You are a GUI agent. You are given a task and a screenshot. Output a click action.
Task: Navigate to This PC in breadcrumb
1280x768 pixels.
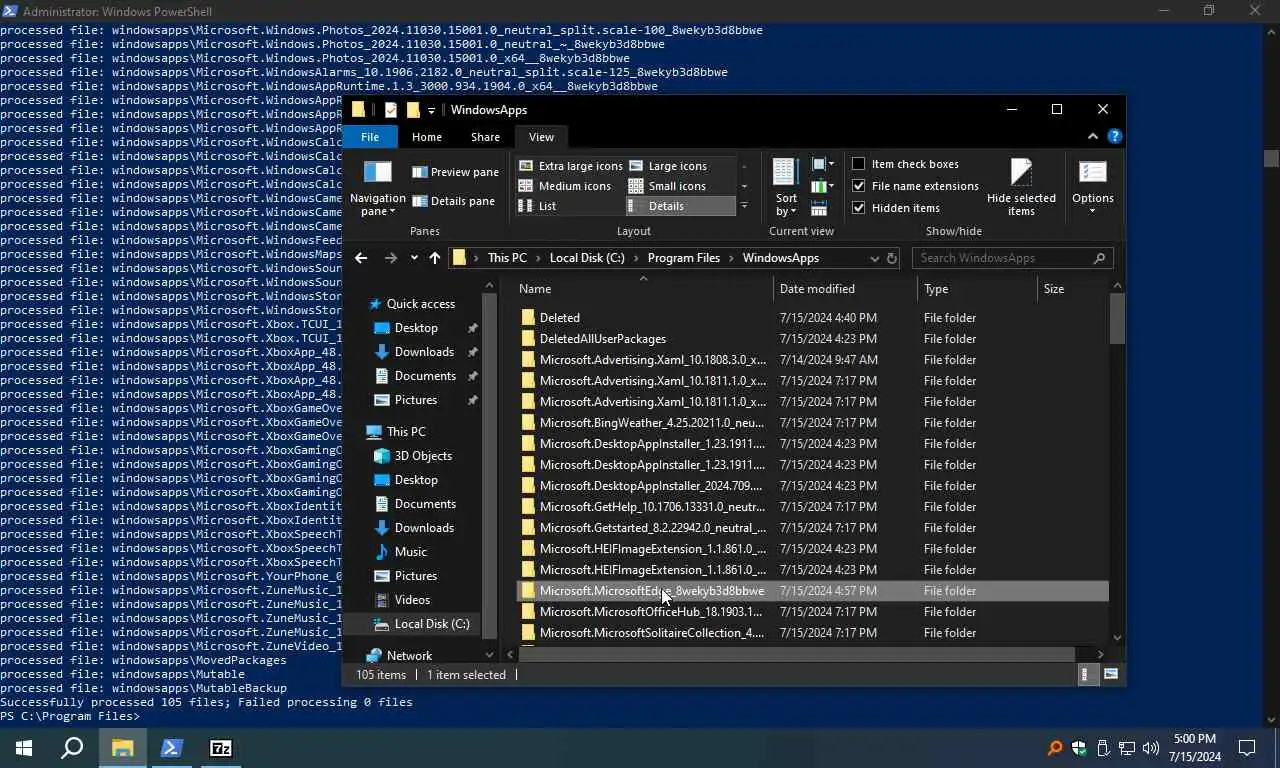(507, 258)
